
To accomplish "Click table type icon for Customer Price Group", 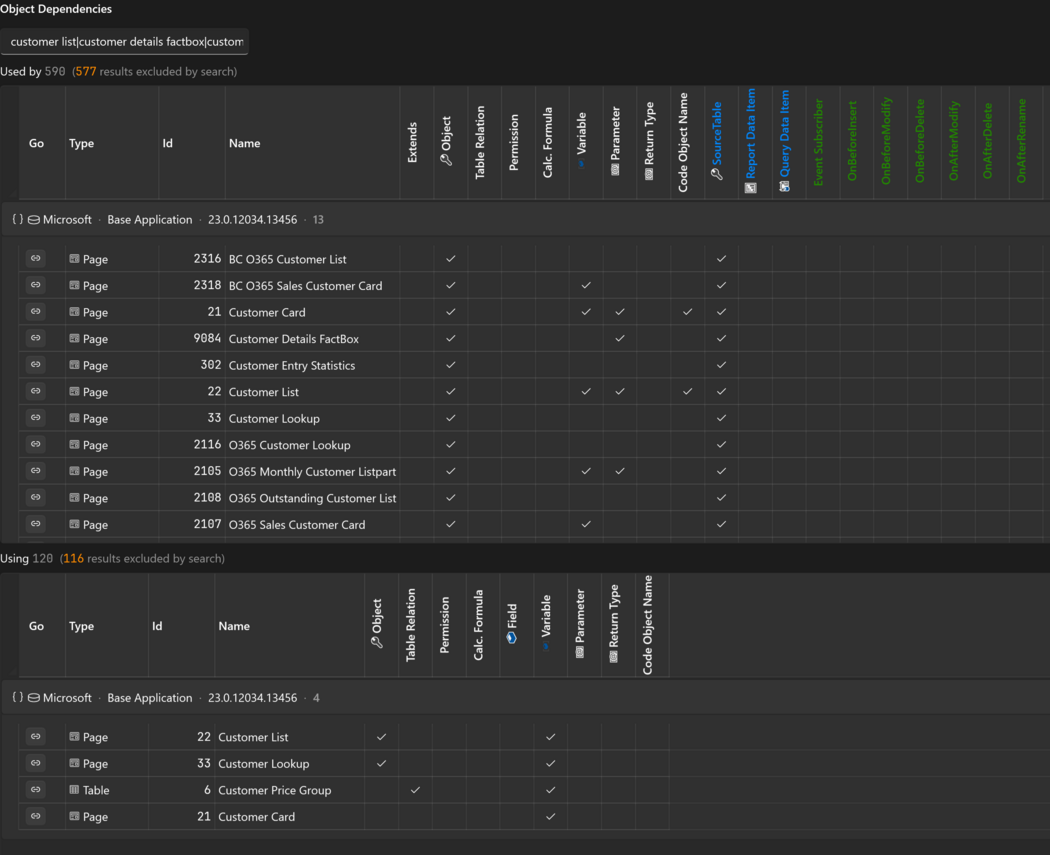I will tap(74, 790).
